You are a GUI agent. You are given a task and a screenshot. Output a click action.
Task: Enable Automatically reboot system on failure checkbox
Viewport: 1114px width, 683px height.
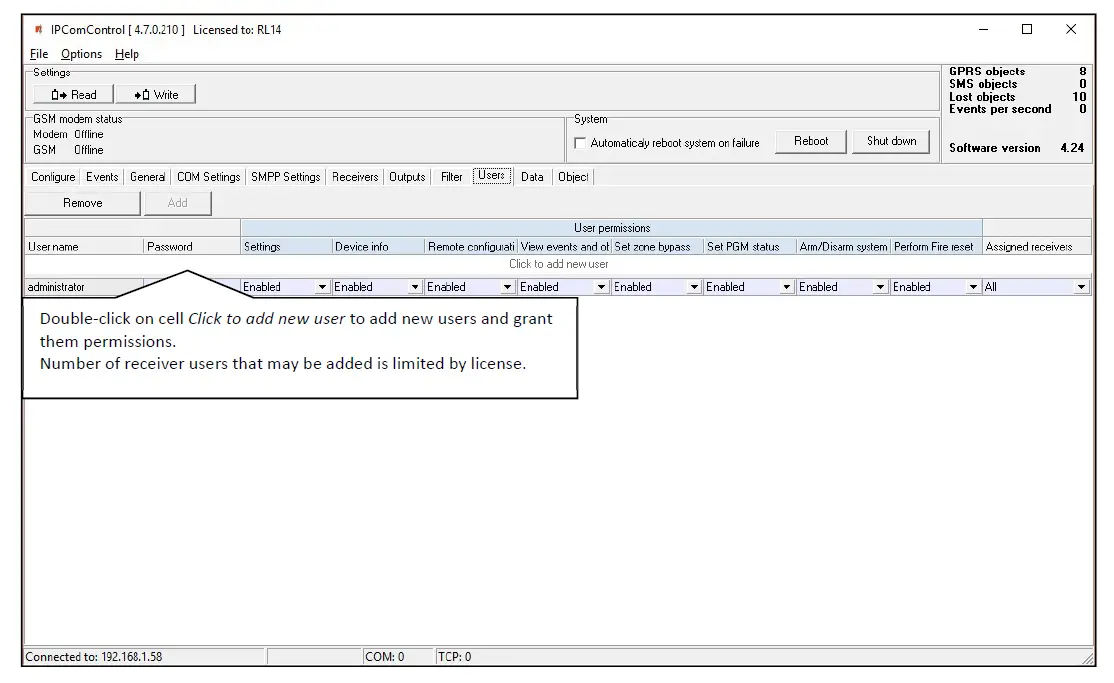pos(580,143)
